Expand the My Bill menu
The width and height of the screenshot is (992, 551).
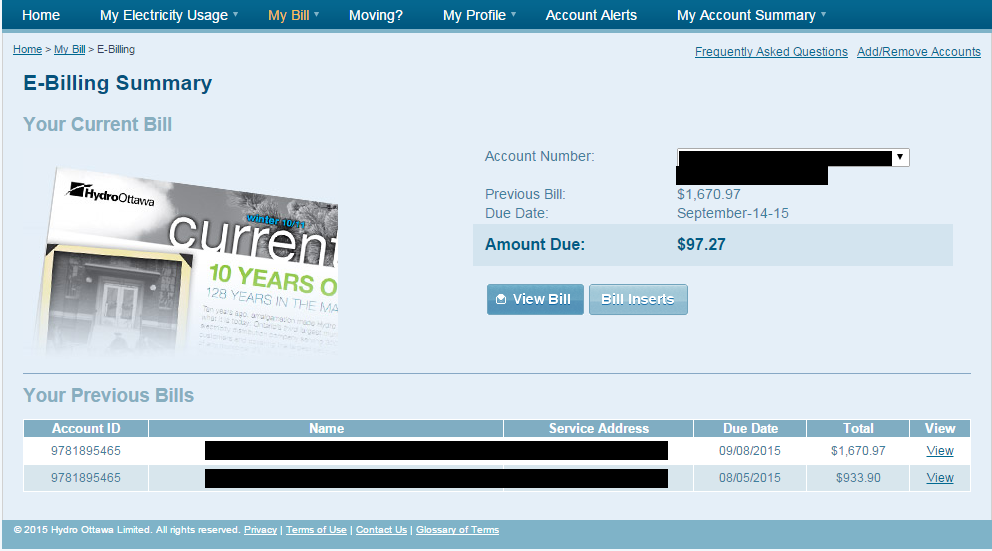(x=293, y=15)
